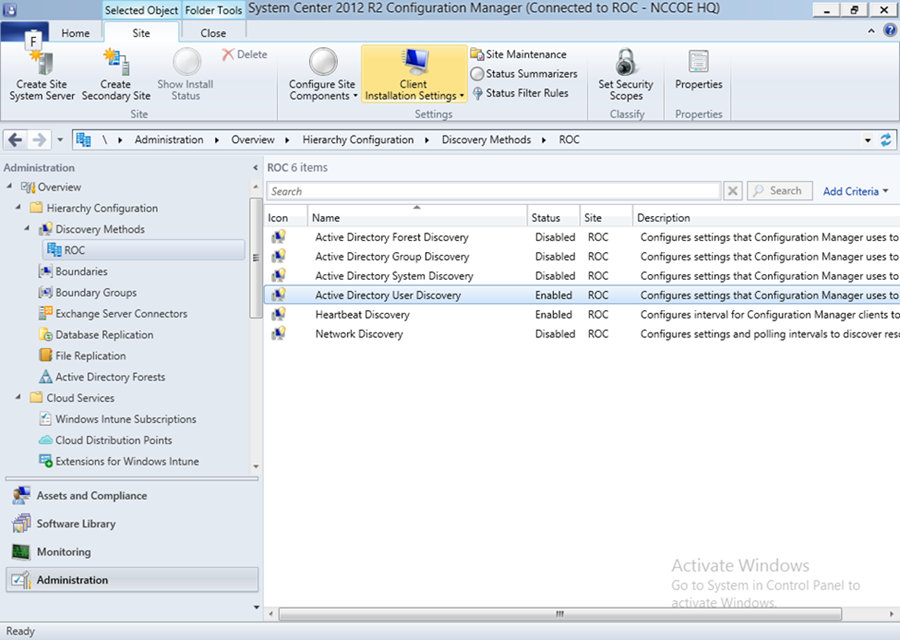The height and width of the screenshot is (640, 900).
Task: Click the refresh icon in address bar
Action: (886, 139)
